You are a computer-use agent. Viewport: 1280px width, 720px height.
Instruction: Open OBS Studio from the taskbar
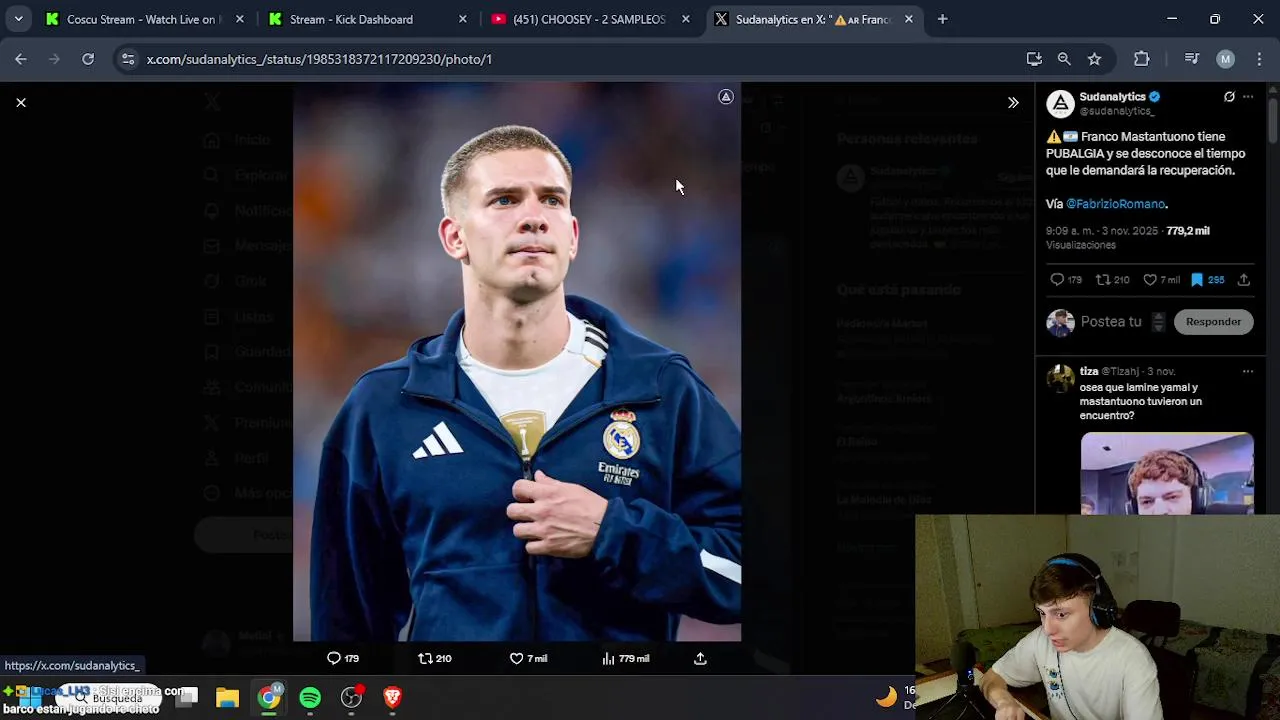(351, 697)
